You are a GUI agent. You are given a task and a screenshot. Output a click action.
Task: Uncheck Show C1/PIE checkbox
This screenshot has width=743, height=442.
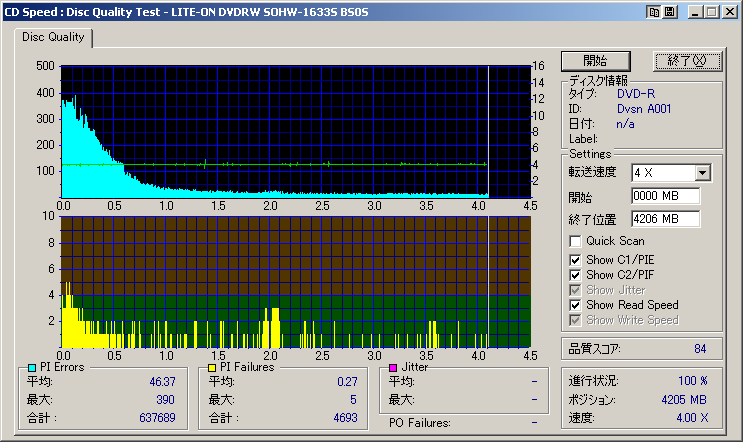click(x=575, y=260)
